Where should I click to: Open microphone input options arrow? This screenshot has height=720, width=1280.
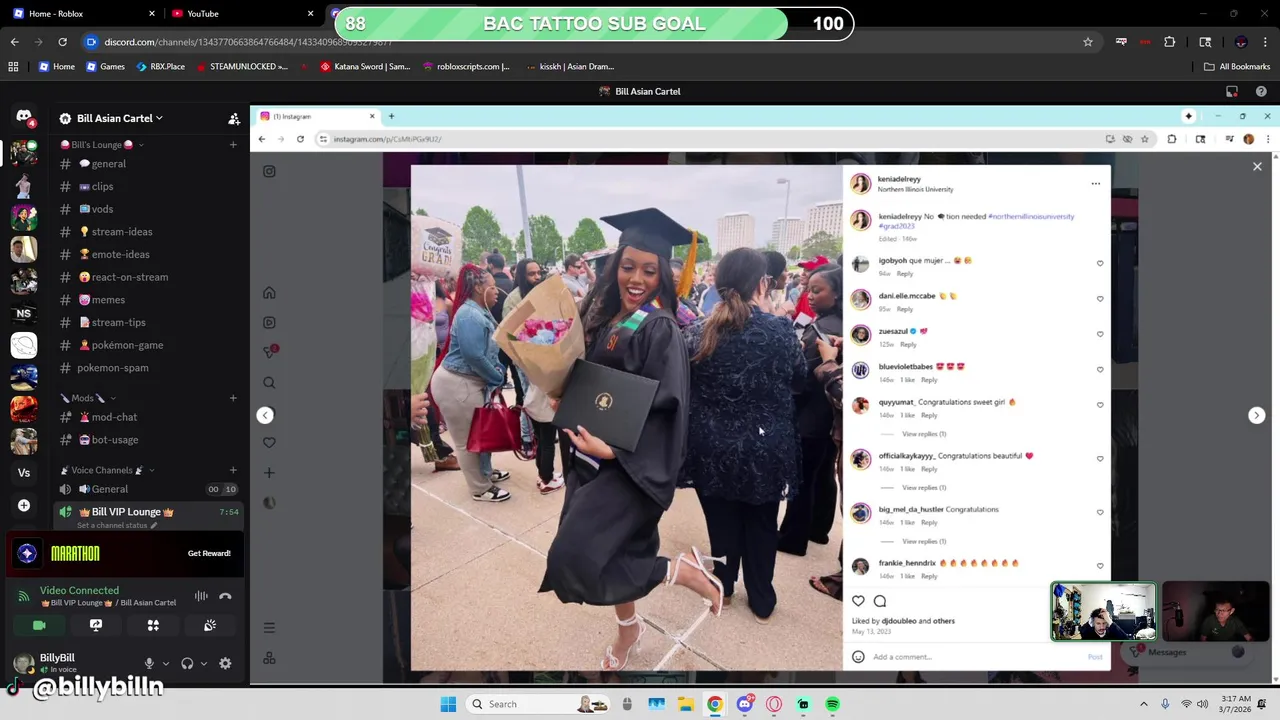[164, 663]
